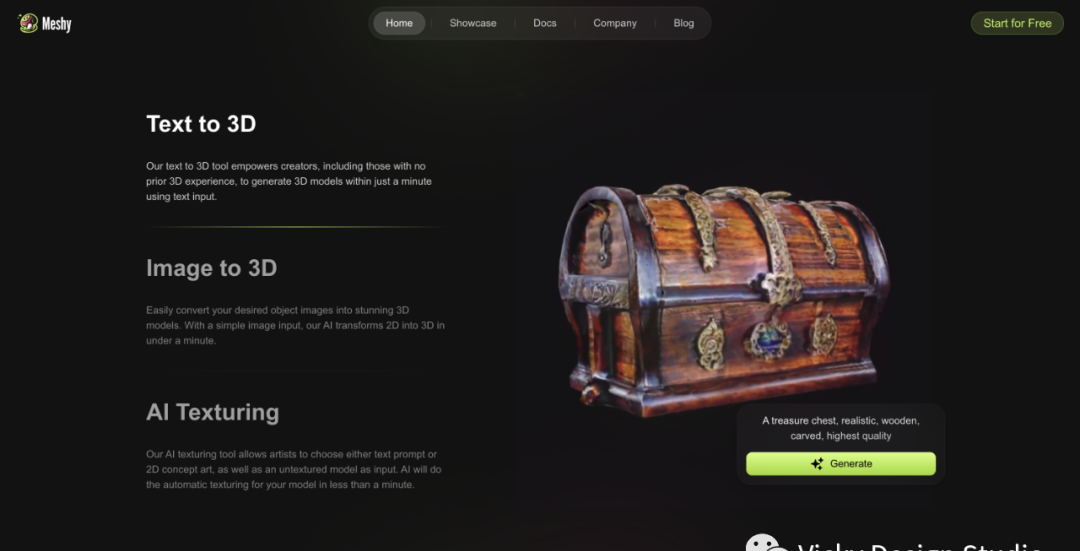Click the Image to 3D description text
The width and height of the screenshot is (1080, 551).
[x=295, y=325]
